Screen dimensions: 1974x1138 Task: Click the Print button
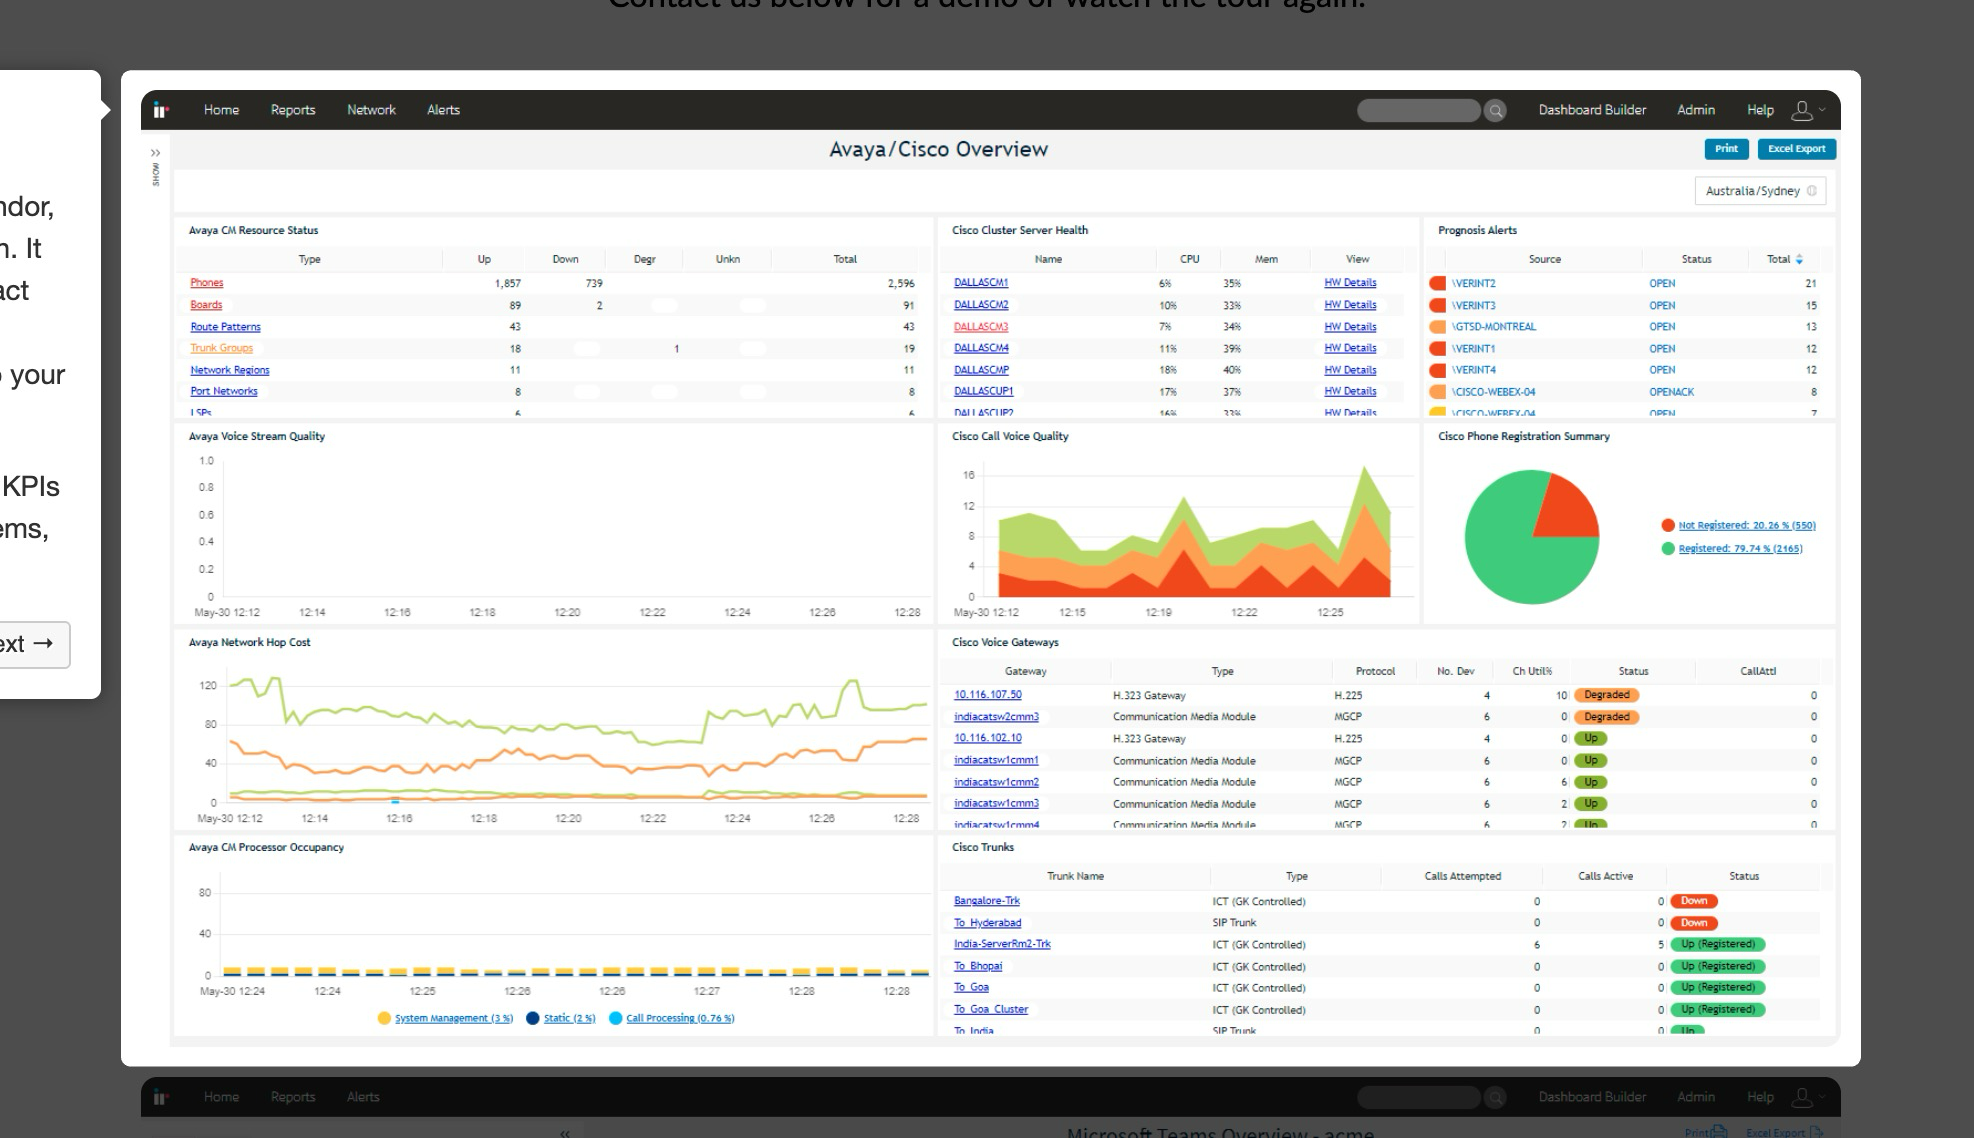tap(1726, 149)
